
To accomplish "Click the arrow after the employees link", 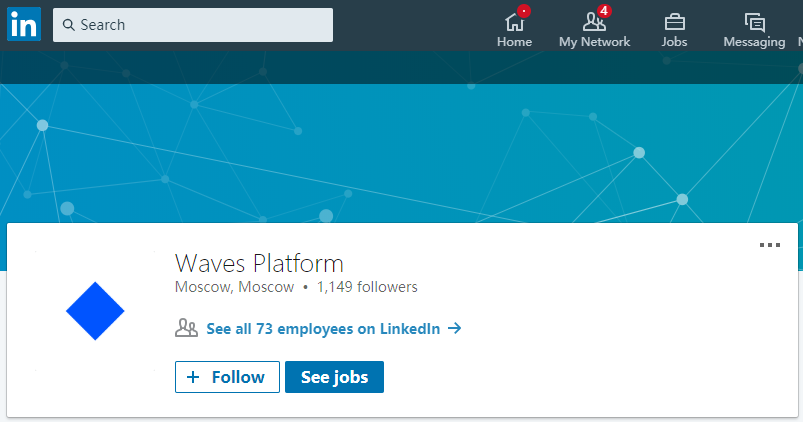I will pos(454,328).
